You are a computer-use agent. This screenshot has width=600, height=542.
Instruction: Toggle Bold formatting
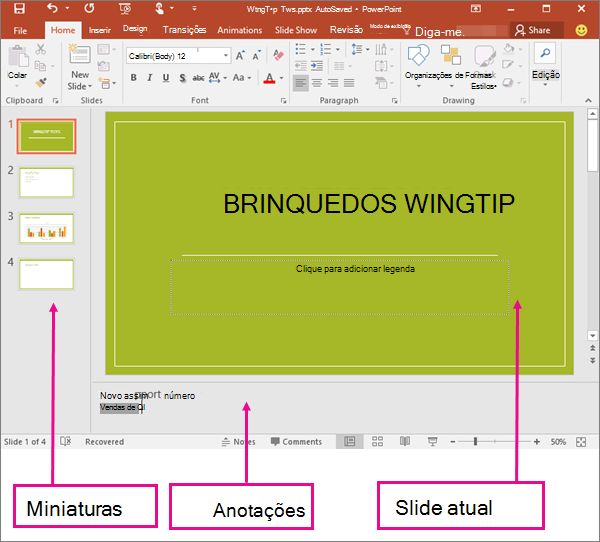tap(133, 78)
